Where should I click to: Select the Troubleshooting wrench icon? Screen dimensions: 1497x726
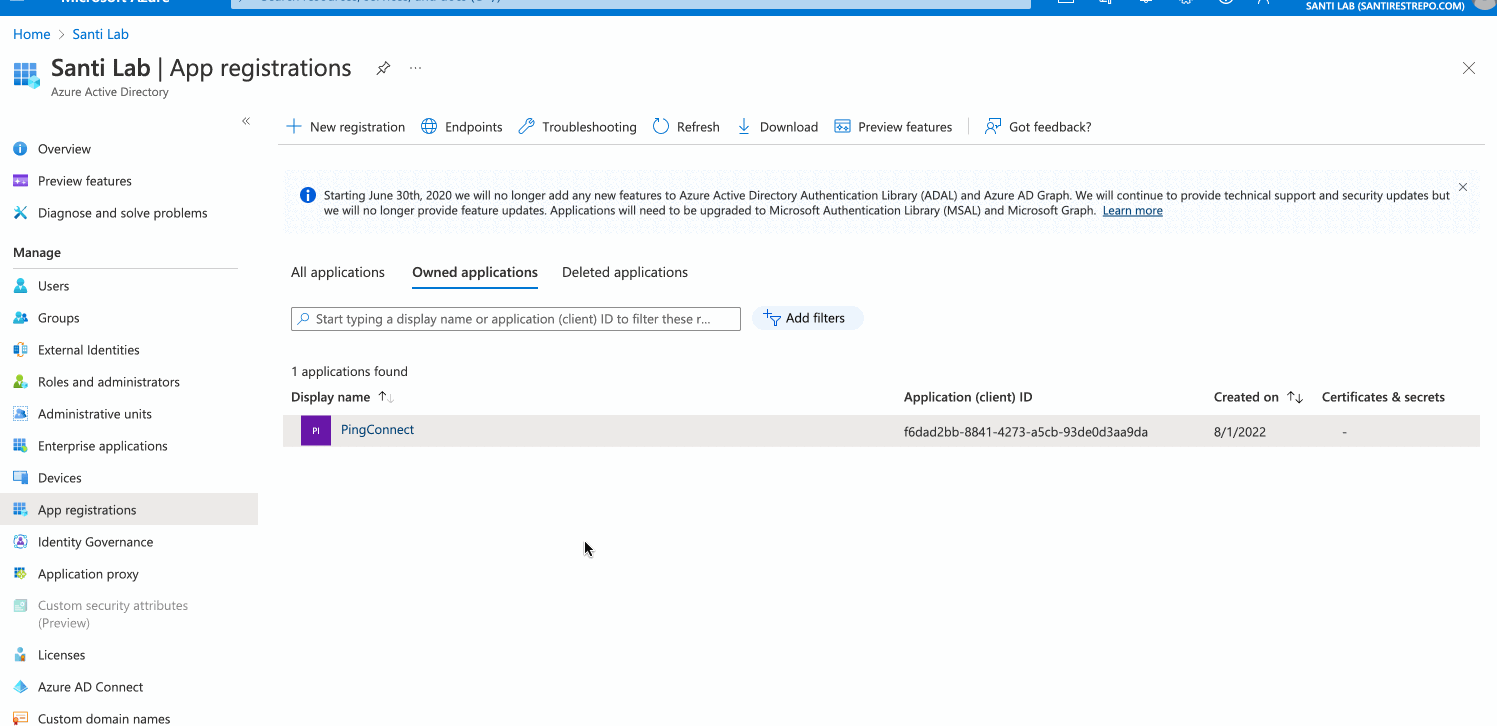coord(525,126)
